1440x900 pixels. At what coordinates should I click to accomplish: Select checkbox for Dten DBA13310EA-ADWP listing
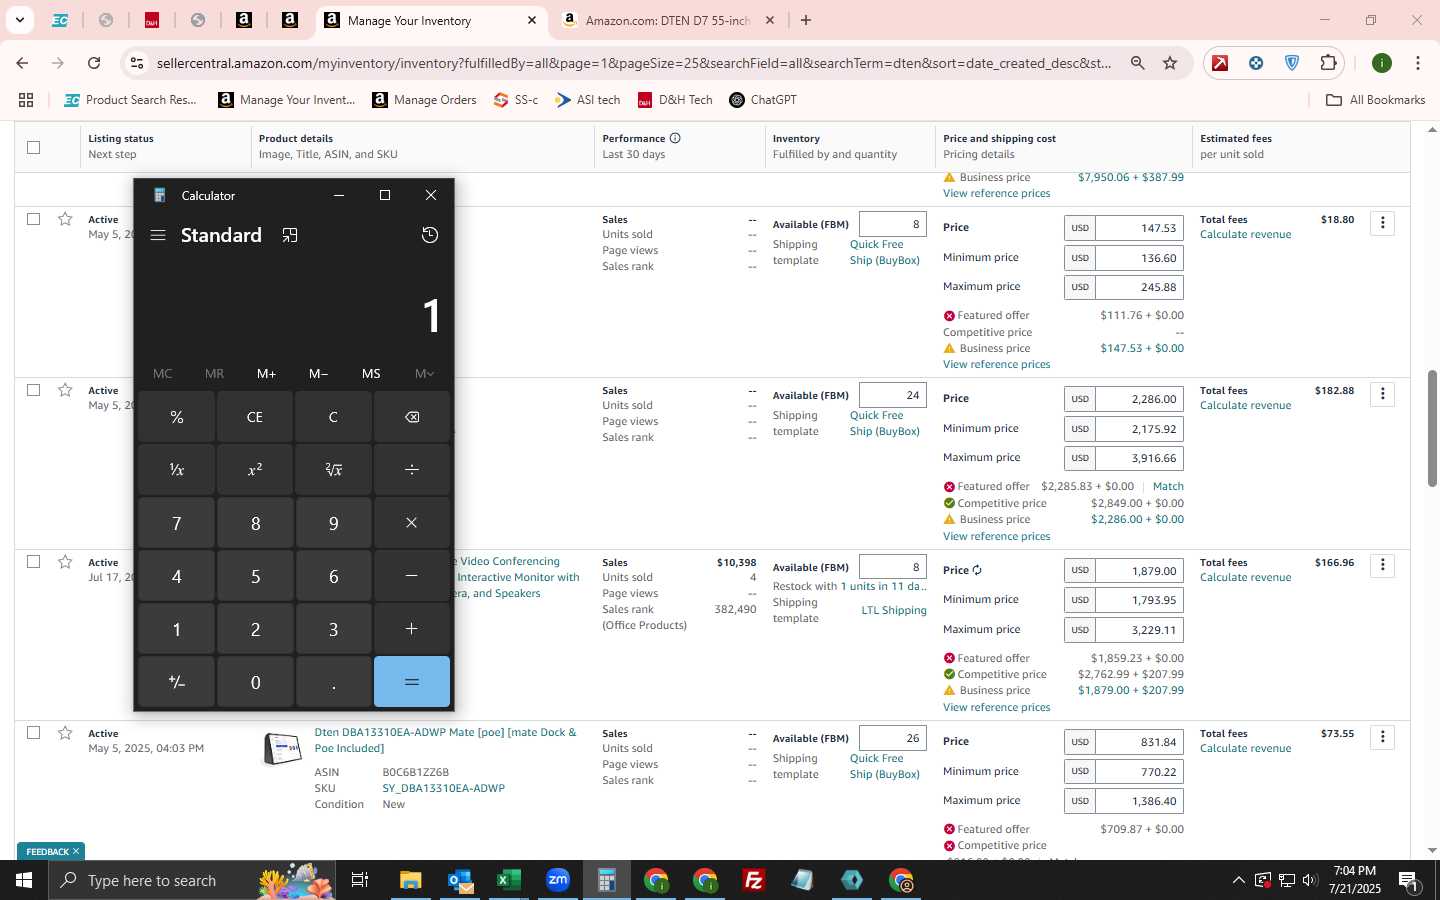(33, 732)
